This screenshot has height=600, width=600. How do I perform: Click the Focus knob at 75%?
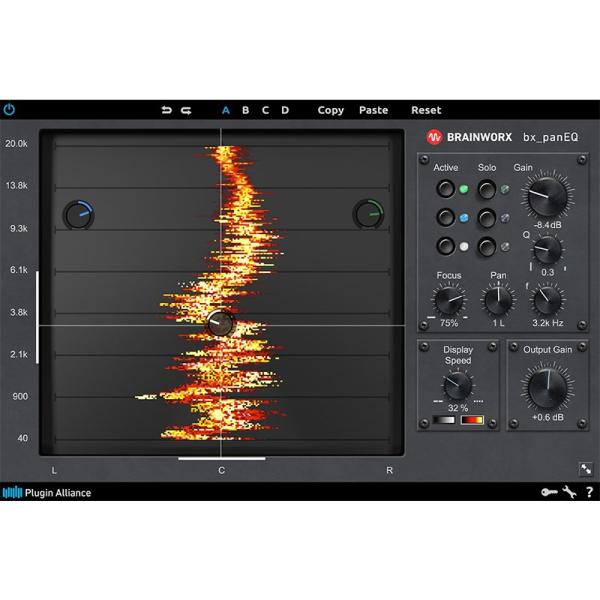449,300
